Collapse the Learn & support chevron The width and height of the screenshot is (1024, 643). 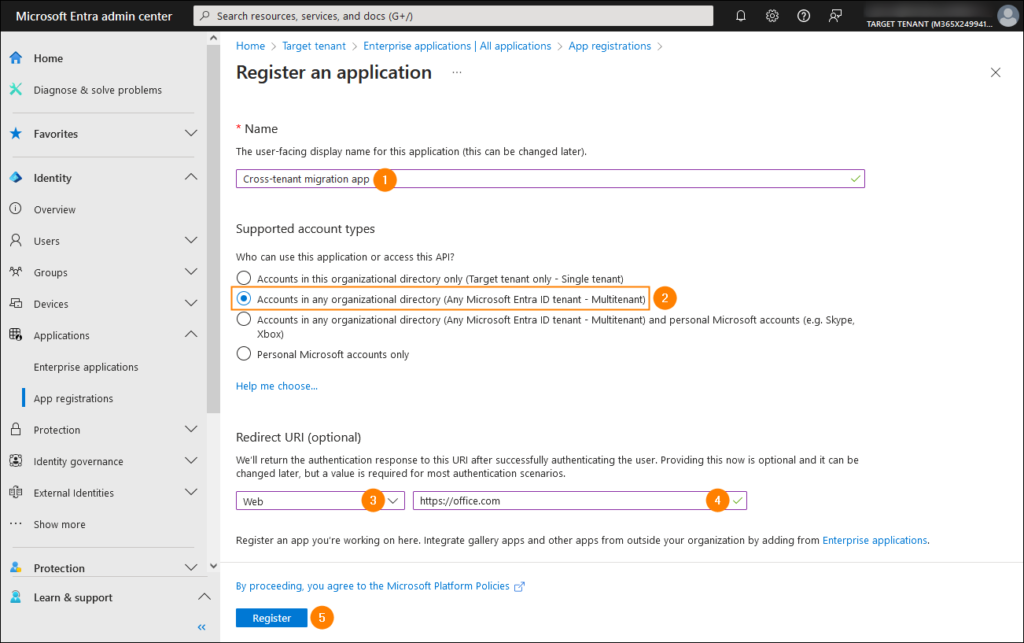point(204,597)
